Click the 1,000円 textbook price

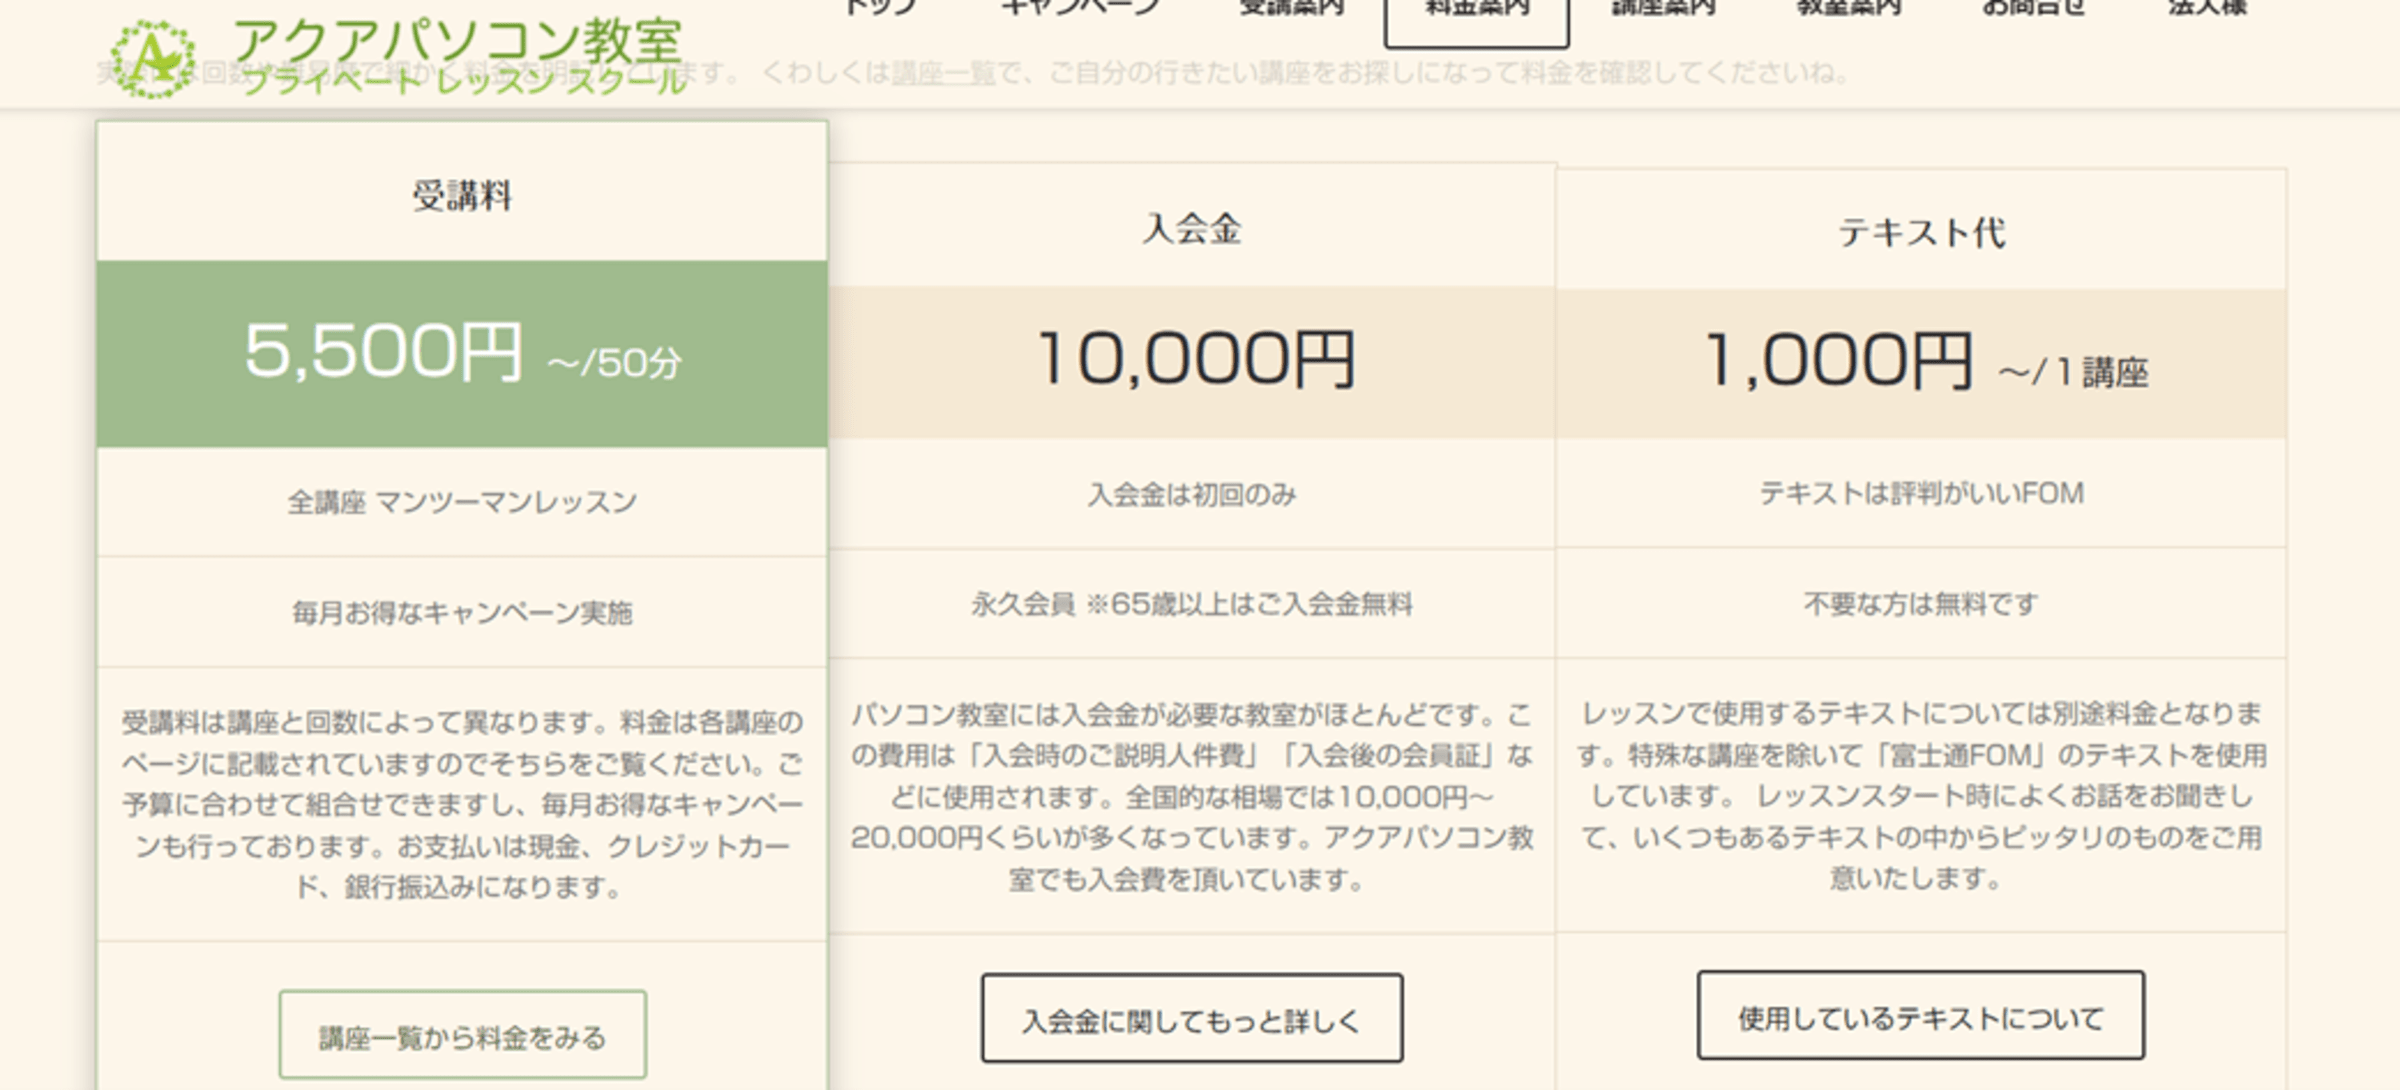pyautogui.click(x=1838, y=362)
